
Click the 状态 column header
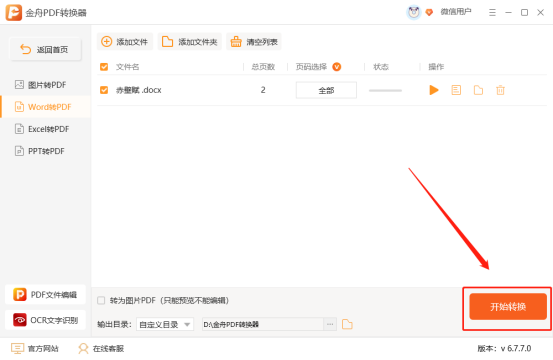(381, 67)
